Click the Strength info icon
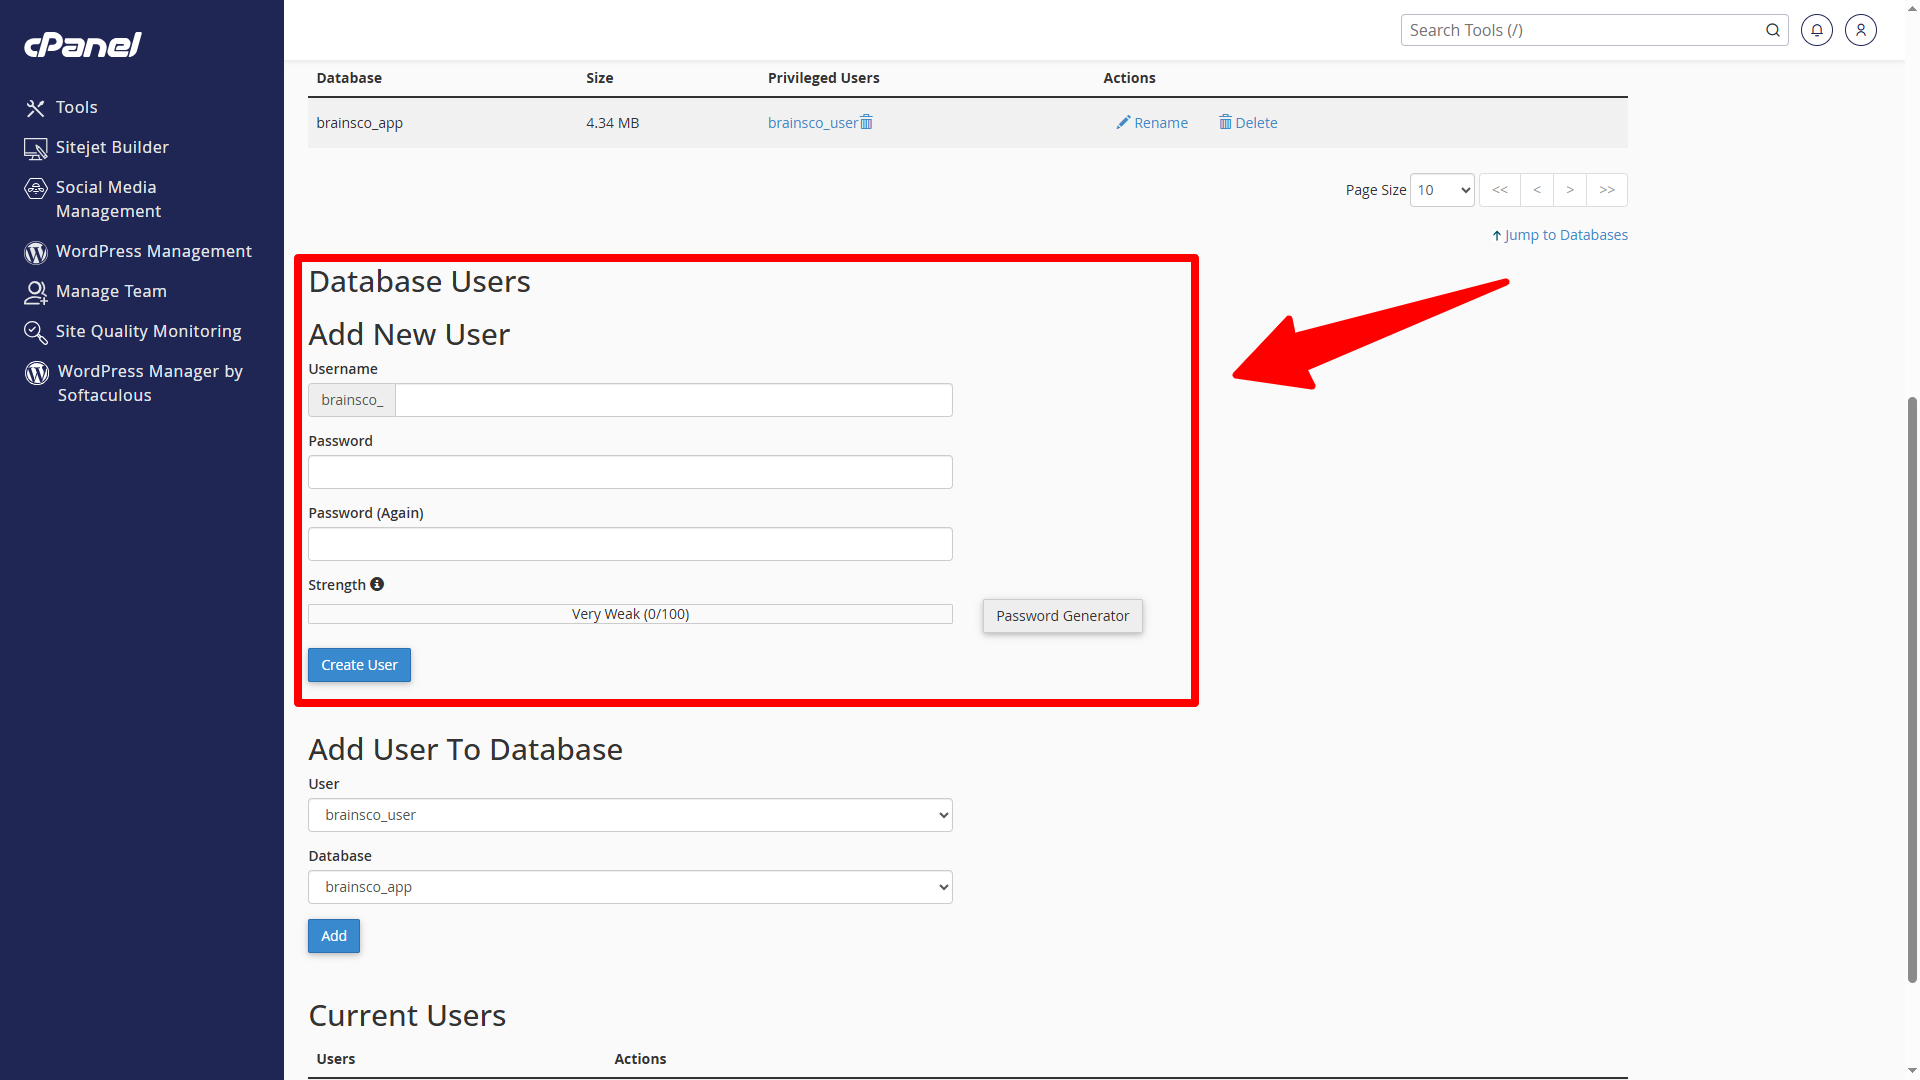1920x1080 pixels. [x=377, y=584]
